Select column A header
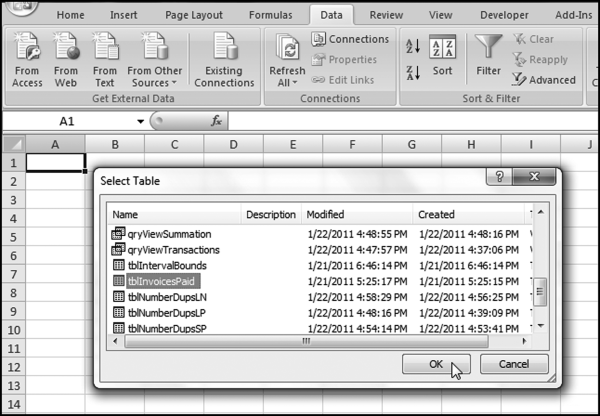This screenshot has height=416, width=600. pos(55,145)
